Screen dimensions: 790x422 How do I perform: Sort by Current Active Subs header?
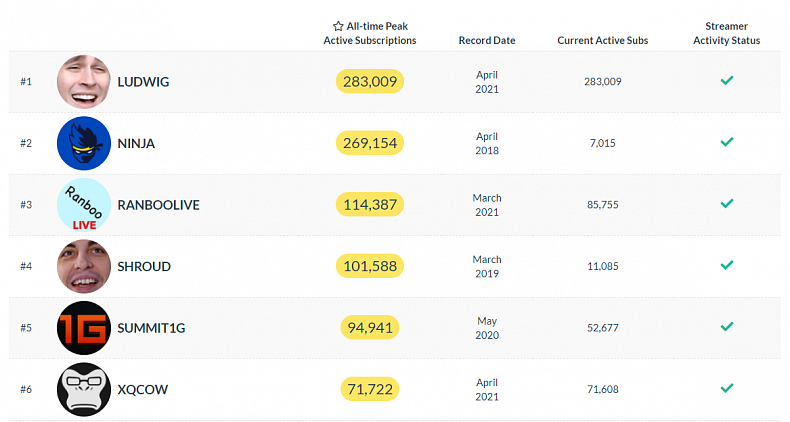point(602,41)
